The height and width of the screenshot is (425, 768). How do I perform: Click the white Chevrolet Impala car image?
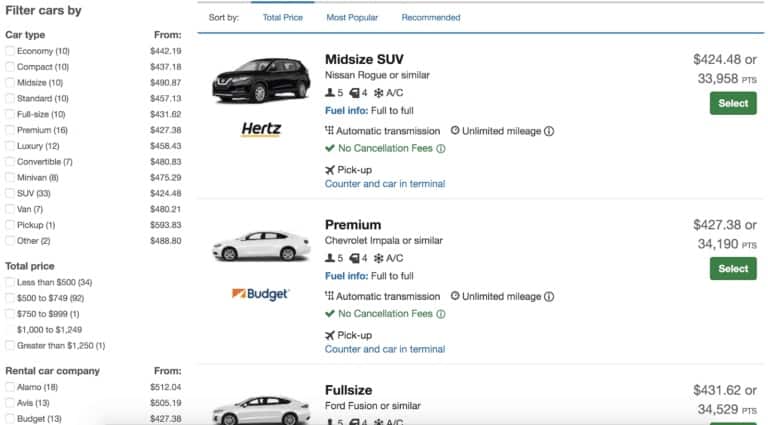(261, 246)
